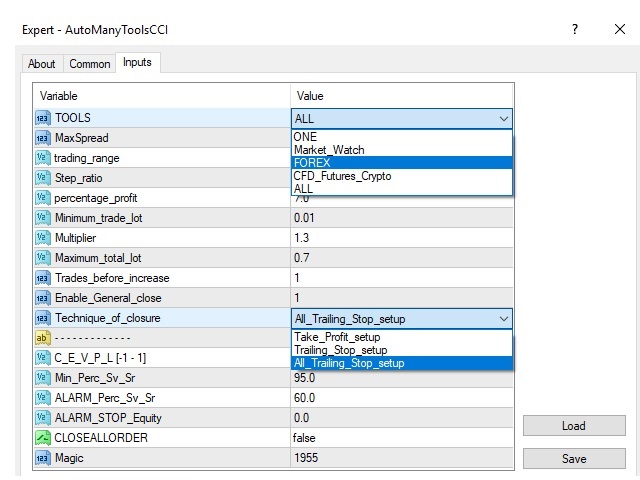
Task: Click the CLOSEALLORDER value false
Action: (402, 438)
